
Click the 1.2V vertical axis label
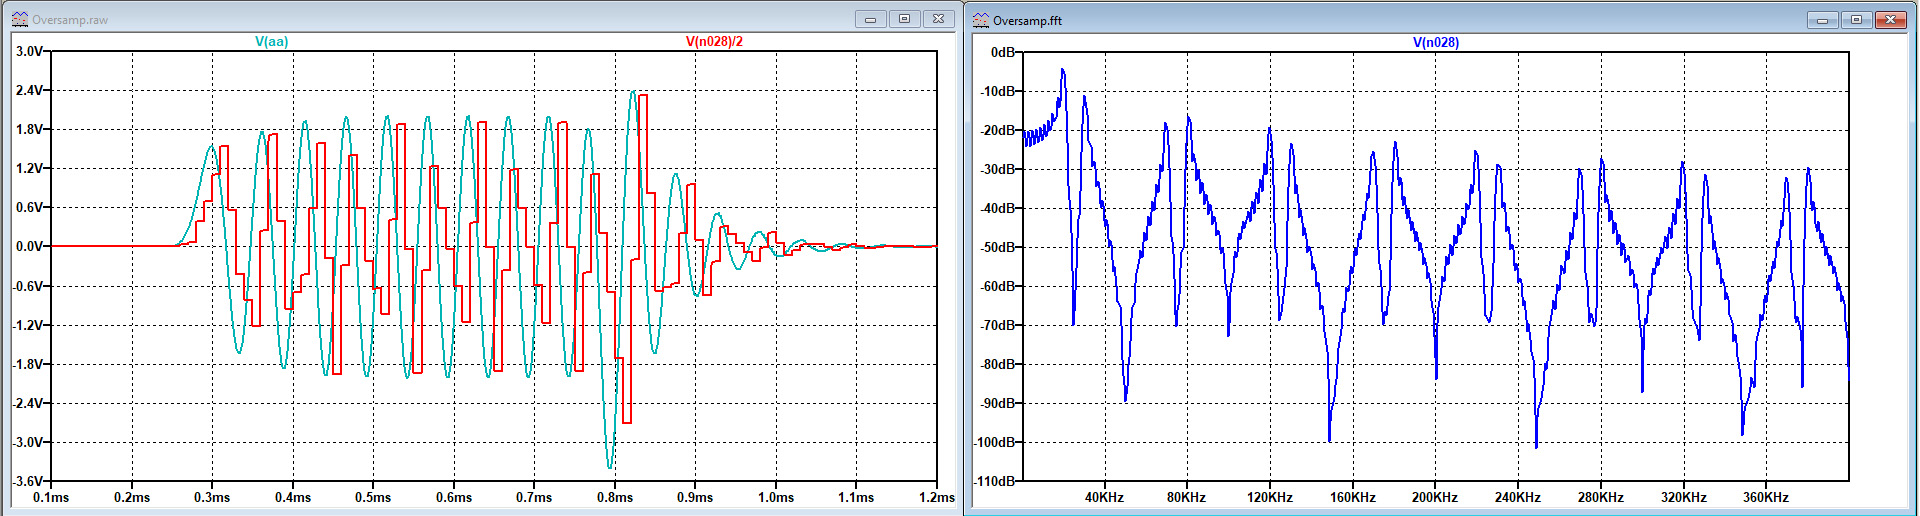pyautogui.click(x=29, y=168)
